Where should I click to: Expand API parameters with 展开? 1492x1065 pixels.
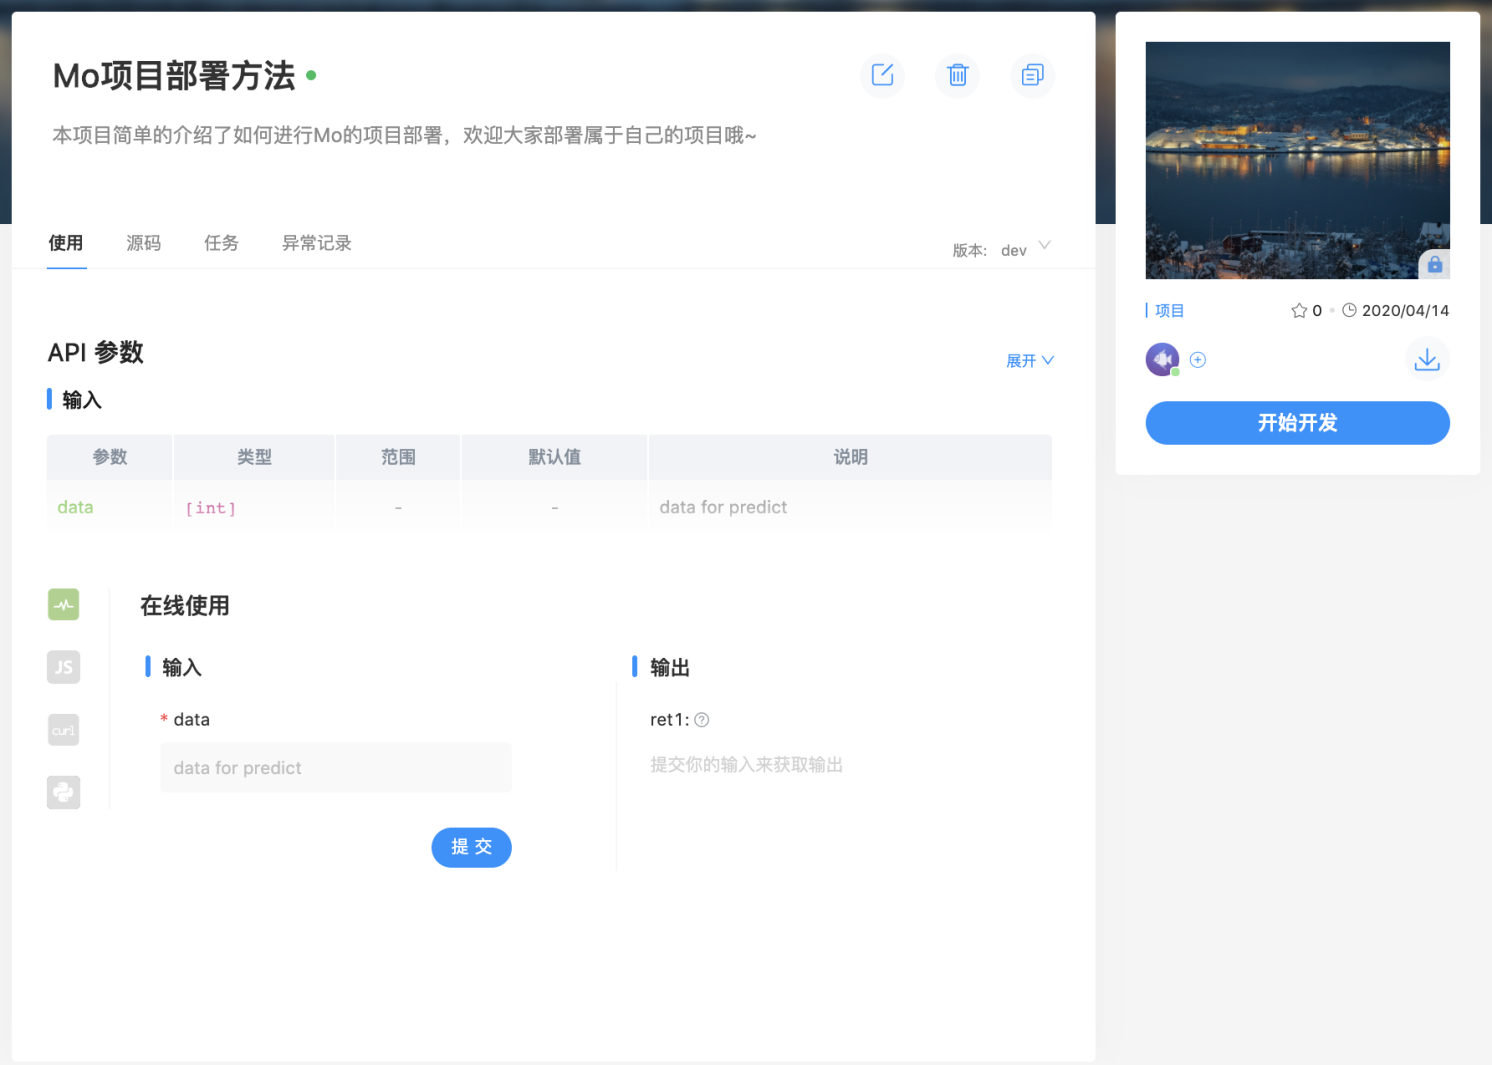click(1029, 361)
